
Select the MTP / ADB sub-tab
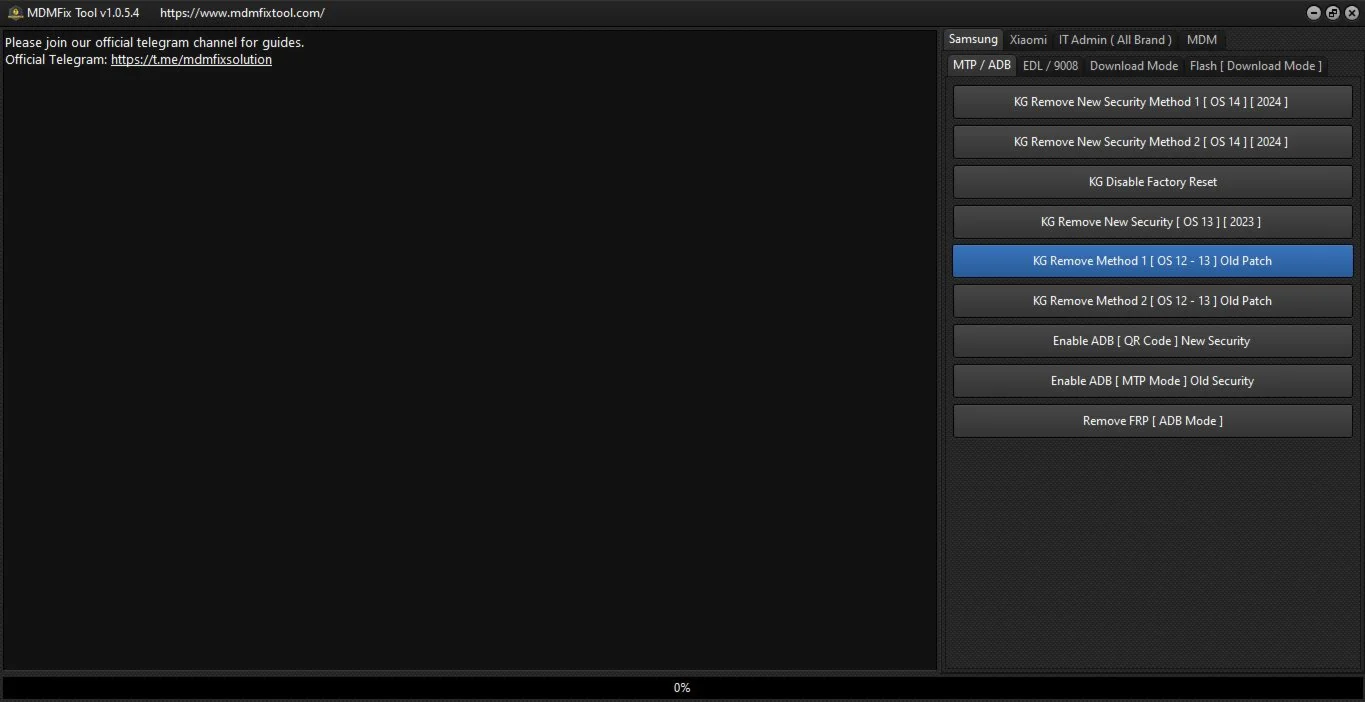tap(982, 65)
